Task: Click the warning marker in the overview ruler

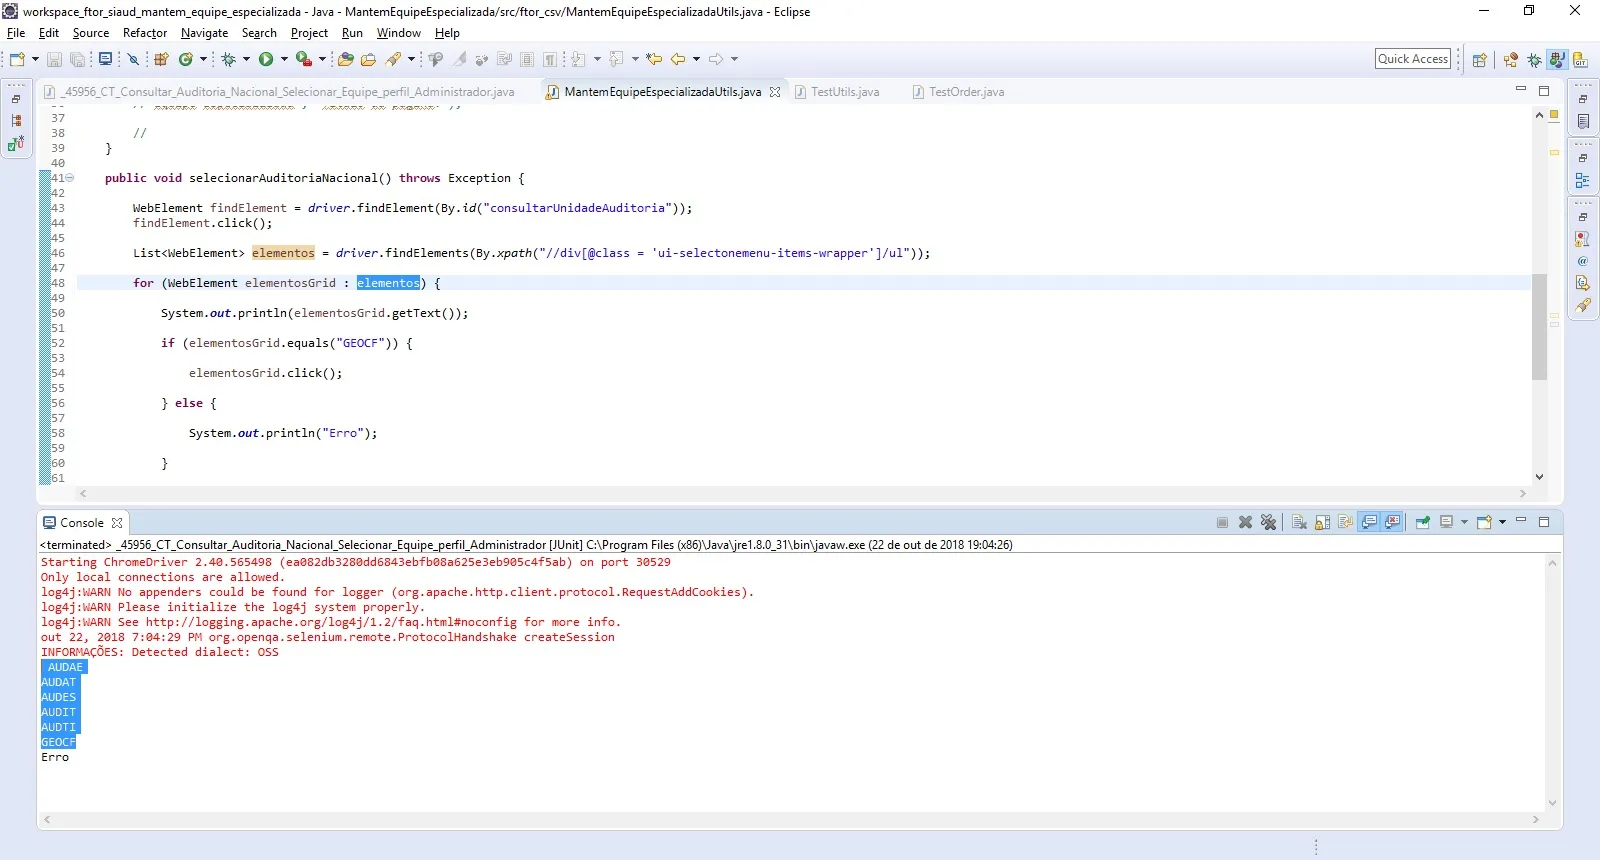Action: click(x=1554, y=153)
